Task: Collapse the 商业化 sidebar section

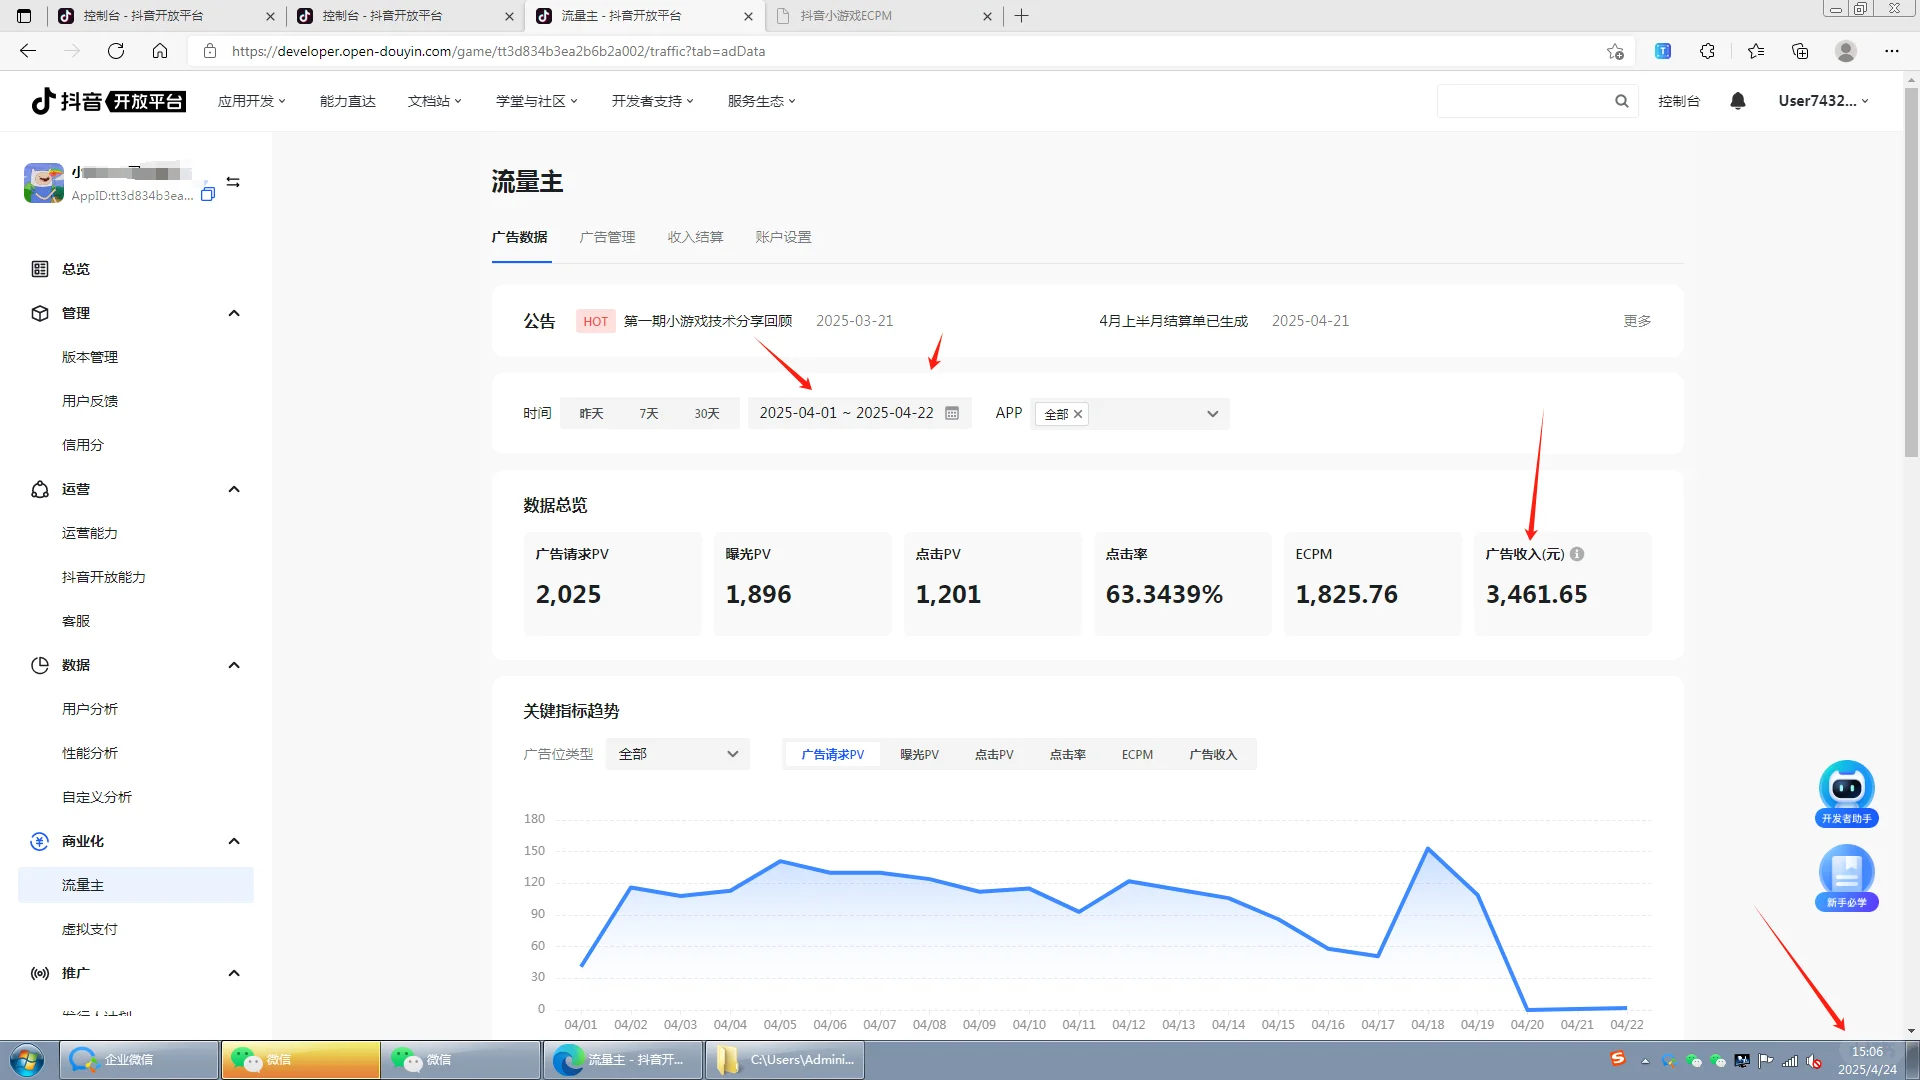Action: tap(234, 841)
